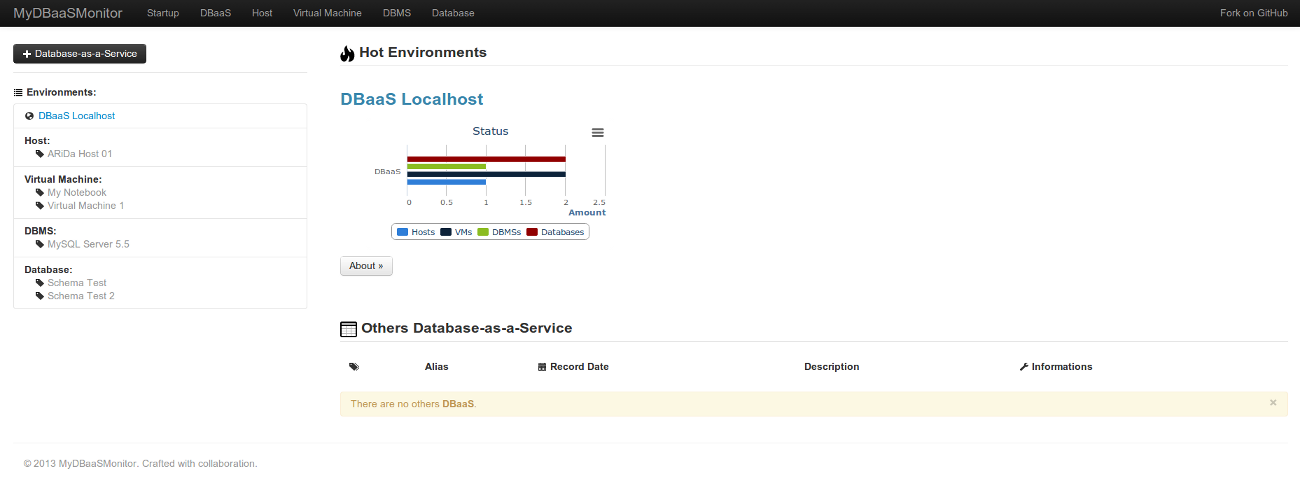
Task: Click the tag icon in table header
Action: (x=354, y=367)
